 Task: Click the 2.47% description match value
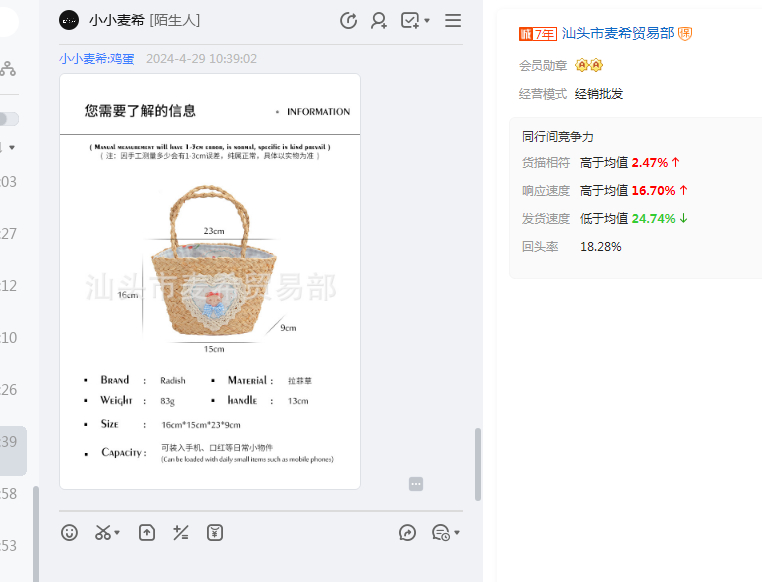tap(650, 163)
